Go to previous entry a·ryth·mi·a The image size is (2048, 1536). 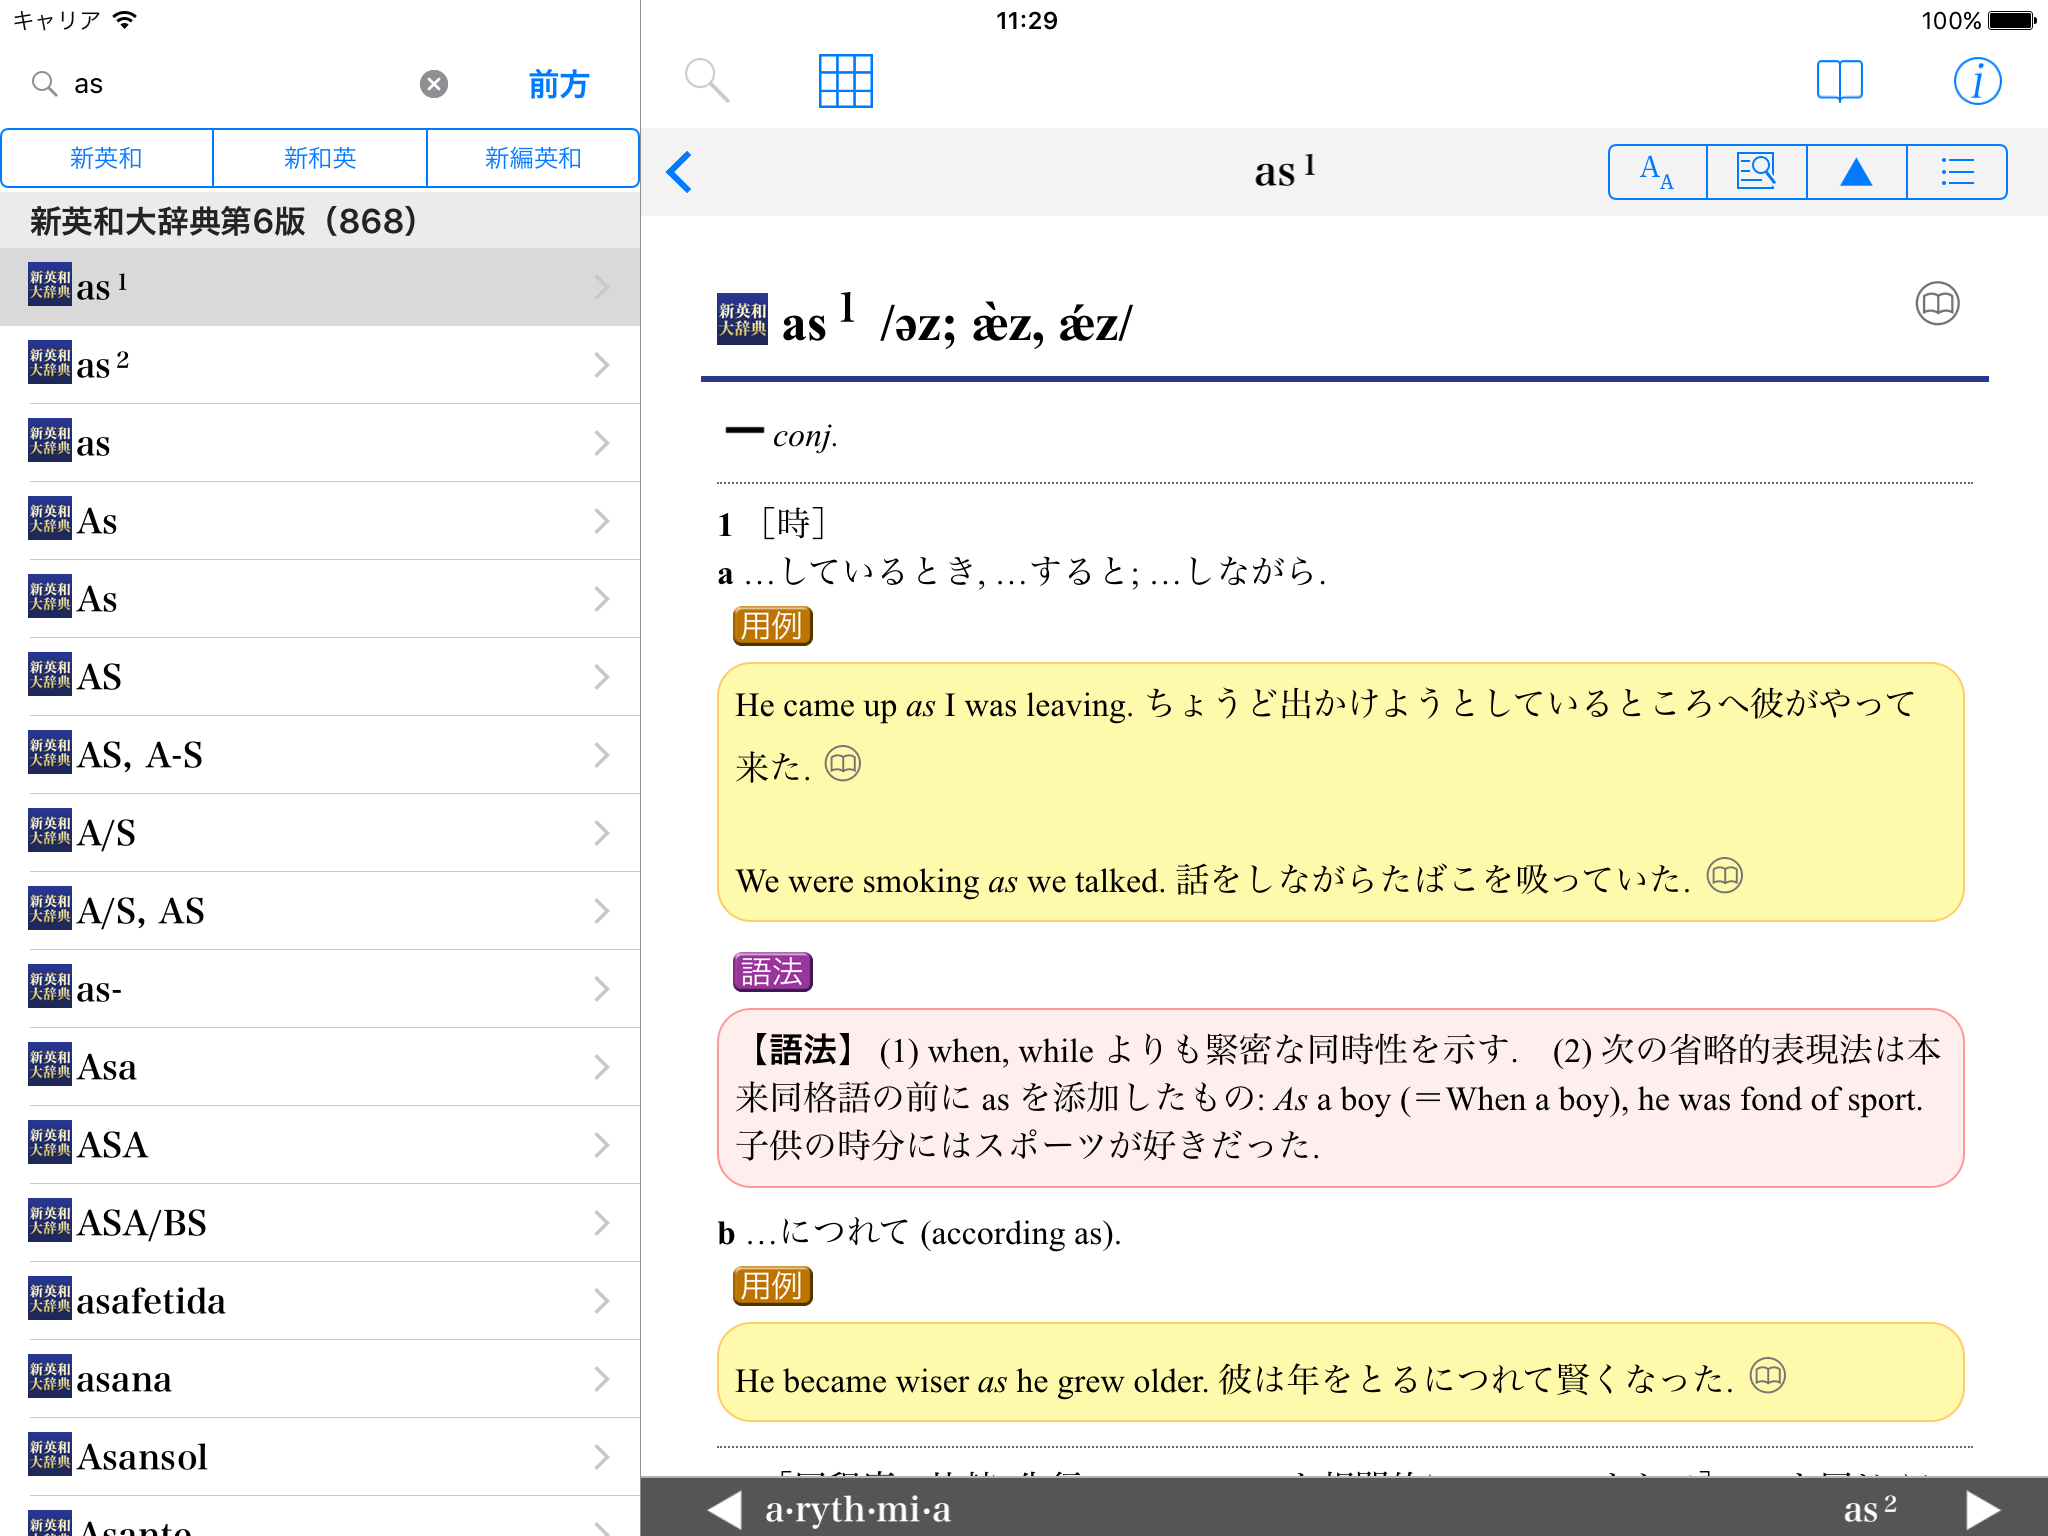726,1509
